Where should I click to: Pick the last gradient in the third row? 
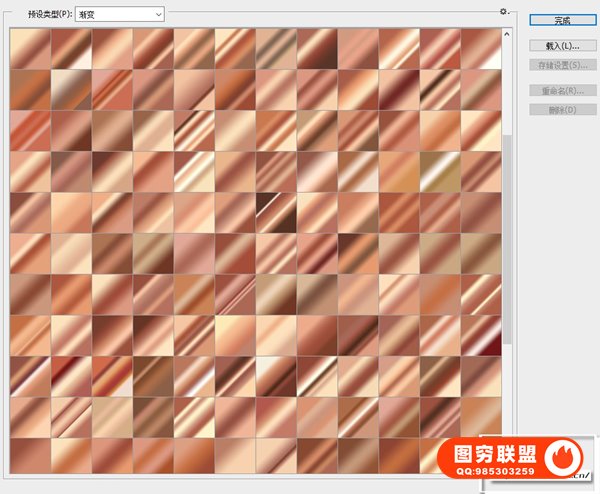(480, 130)
